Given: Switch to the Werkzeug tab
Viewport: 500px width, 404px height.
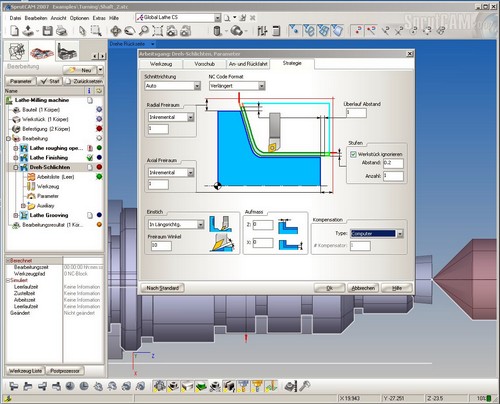Looking at the screenshot, I should tap(161, 64).
